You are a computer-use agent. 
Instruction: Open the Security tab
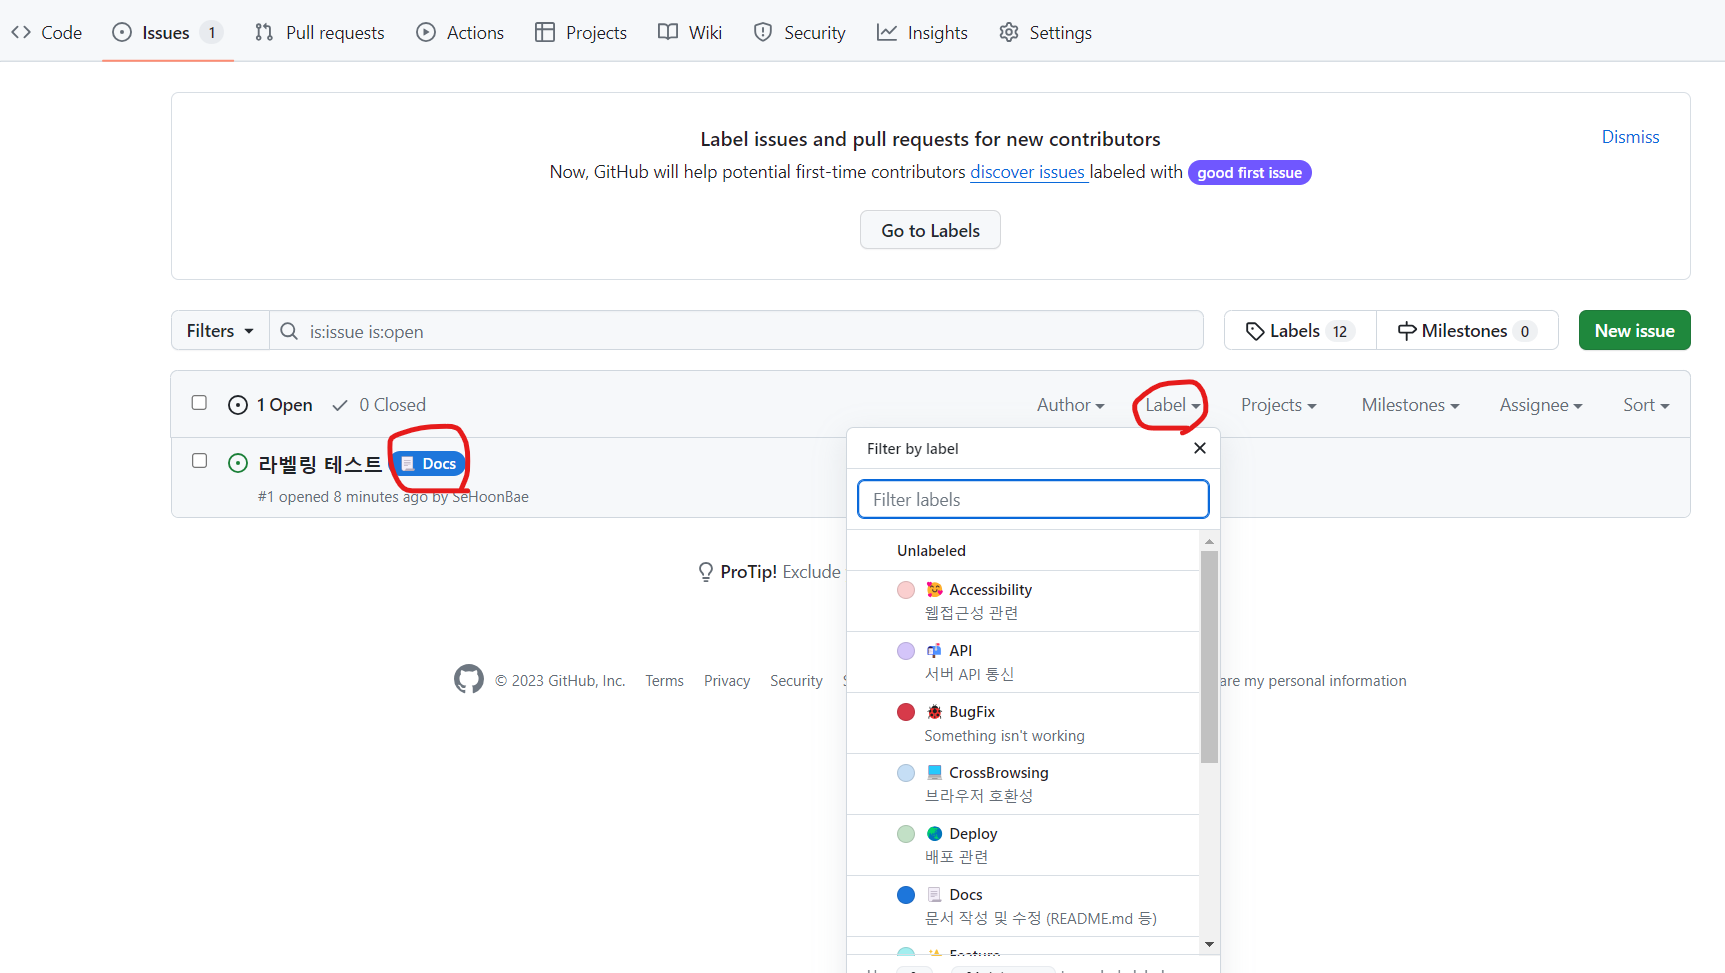[x=799, y=32]
